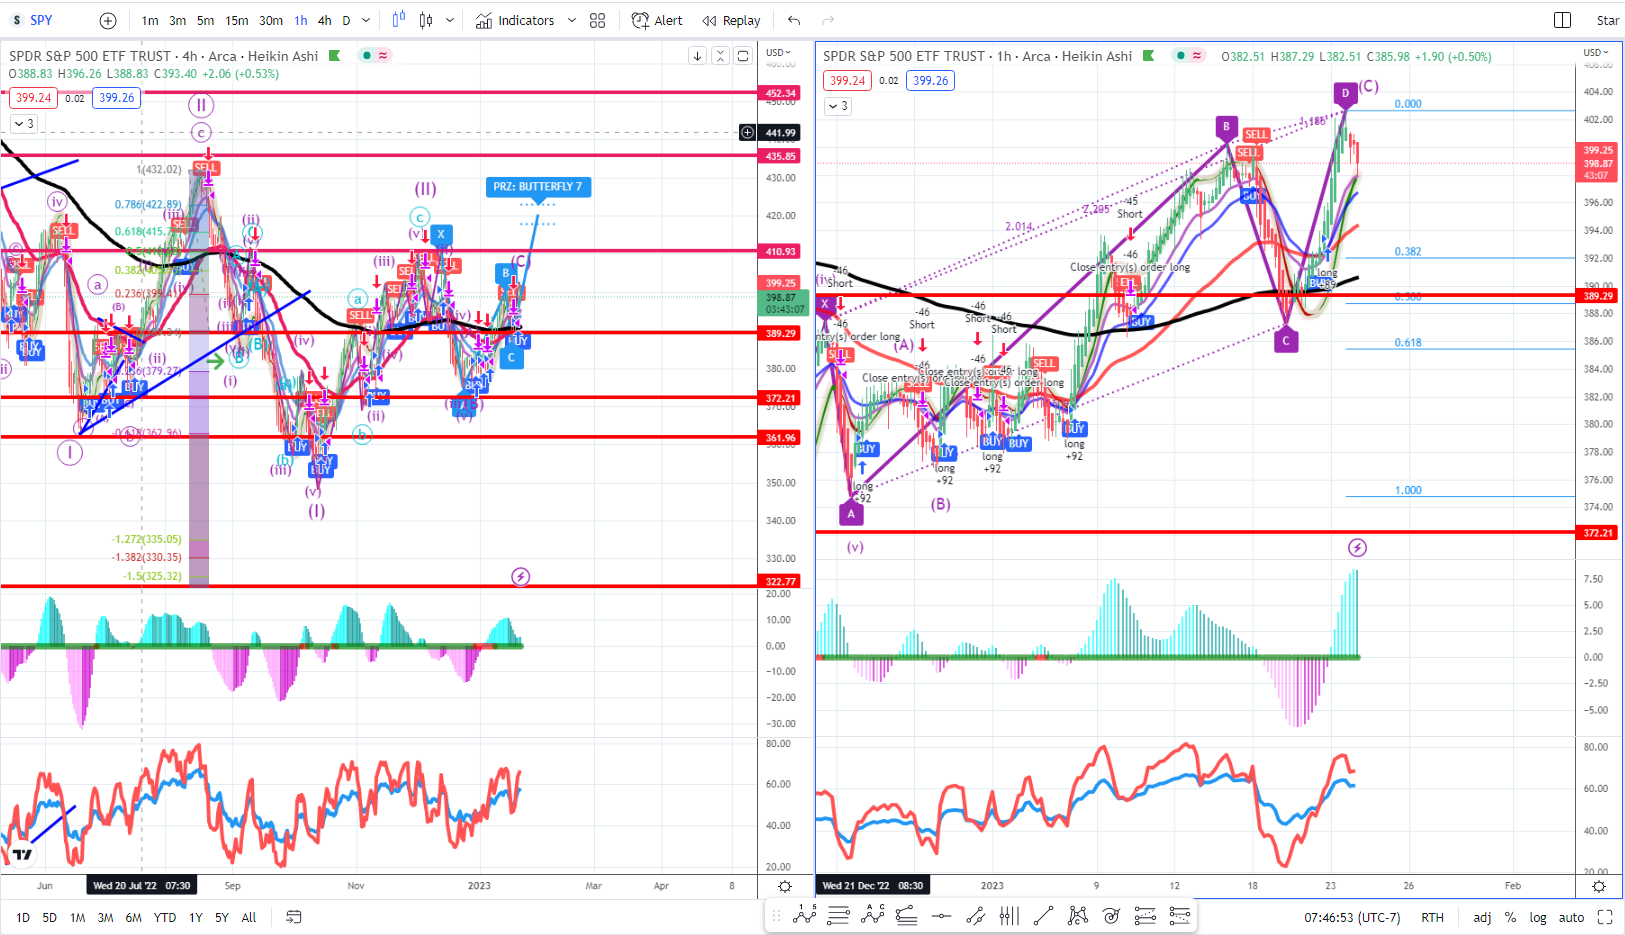Viewport: 1625px width, 935px height.
Task: Open the layout setup icon
Action: click(1563, 20)
